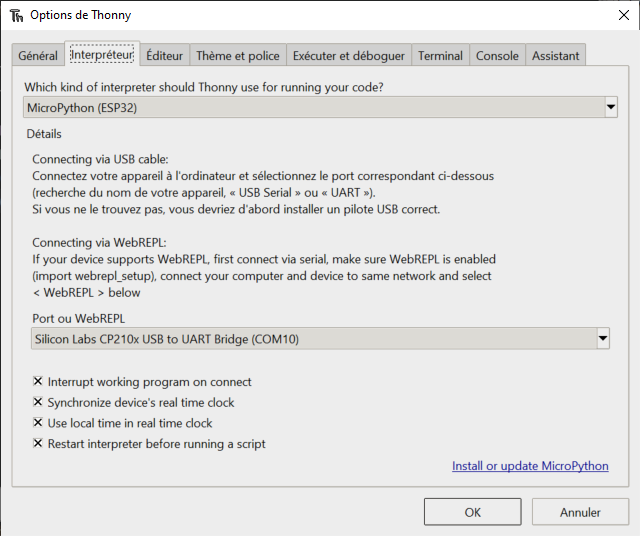Open the Console tab
Screen dimensions: 640x536
pyautogui.click(x=497, y=56)
